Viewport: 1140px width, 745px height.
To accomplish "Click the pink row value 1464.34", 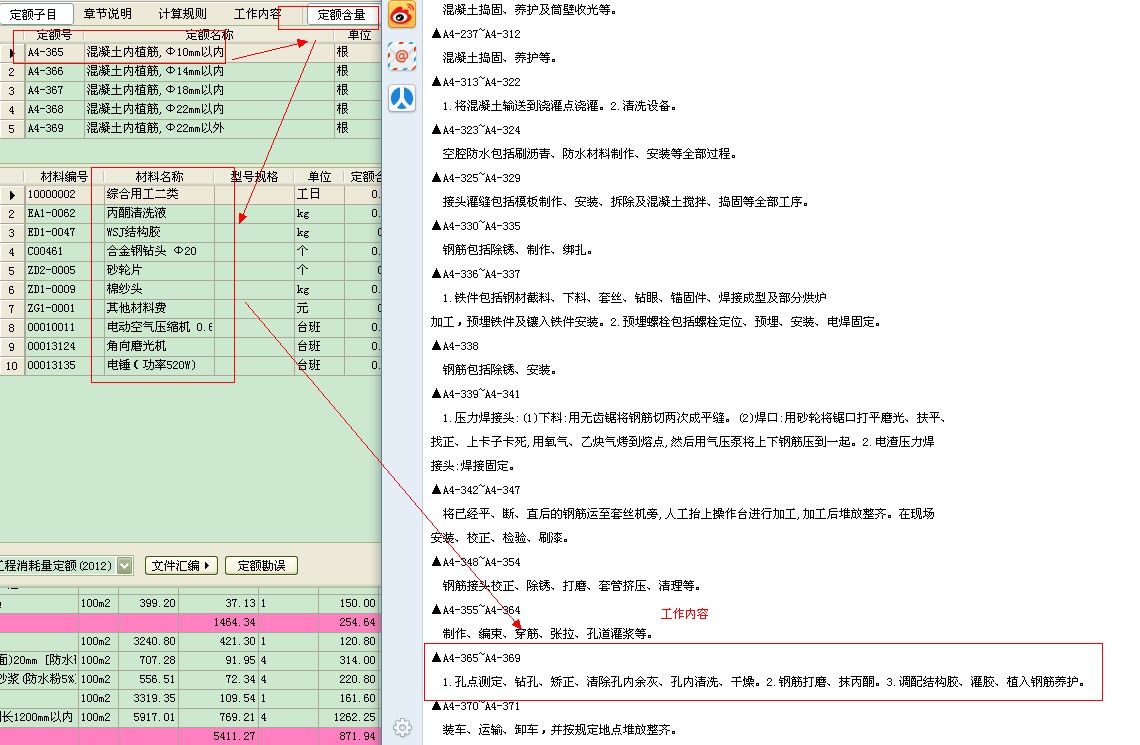I will (x=234, y=622).
